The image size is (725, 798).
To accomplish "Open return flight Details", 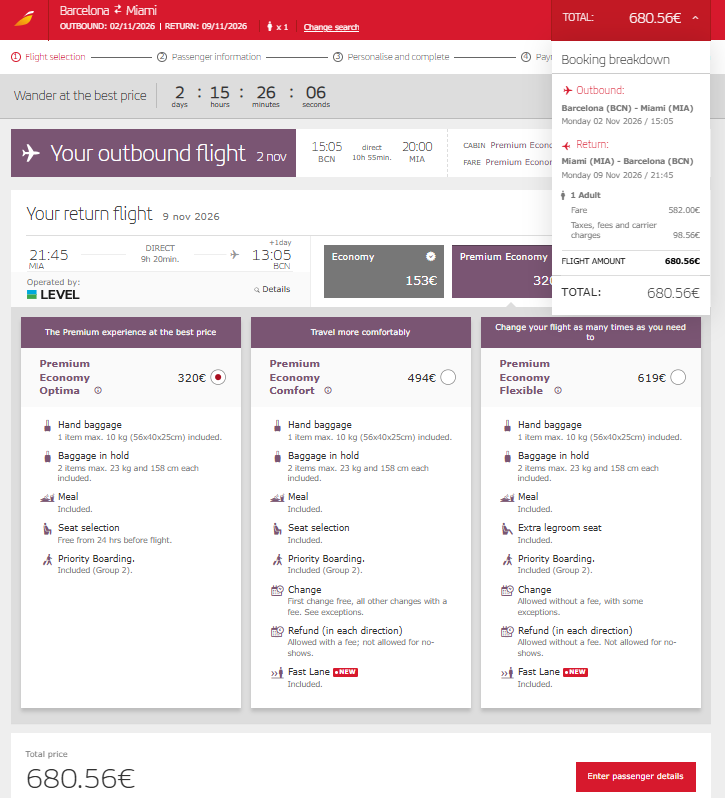I will tap(272, 289).
